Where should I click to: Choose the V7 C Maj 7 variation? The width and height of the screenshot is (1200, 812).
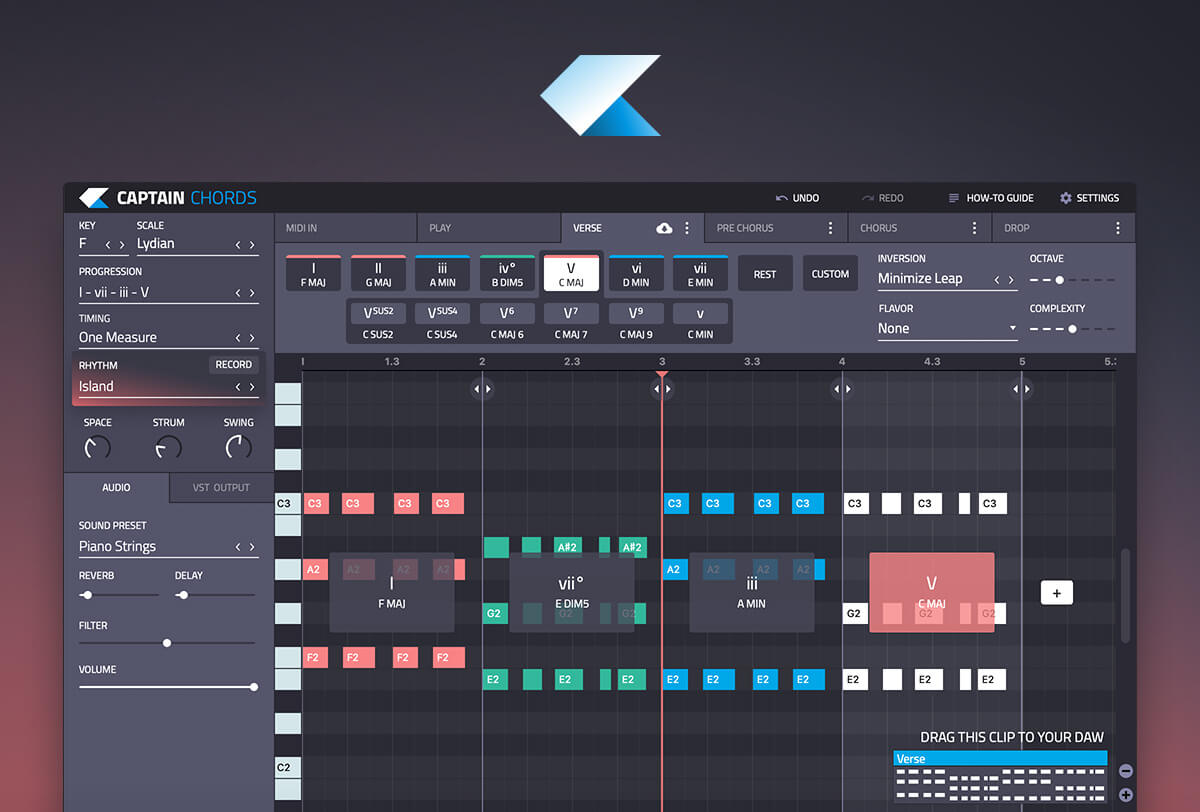tap(571, 321)
